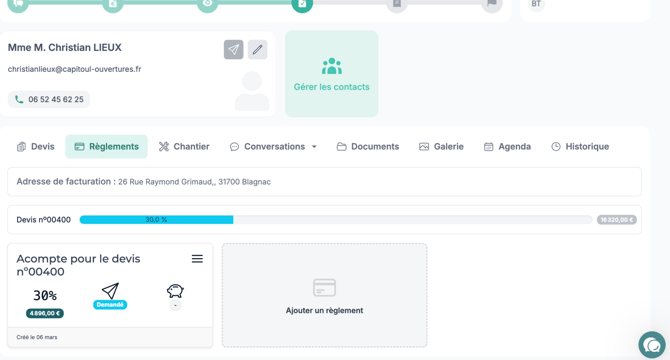The image size is (670, 360).
Task: Click the flag step at tracker end
Action: pos(492,3)
